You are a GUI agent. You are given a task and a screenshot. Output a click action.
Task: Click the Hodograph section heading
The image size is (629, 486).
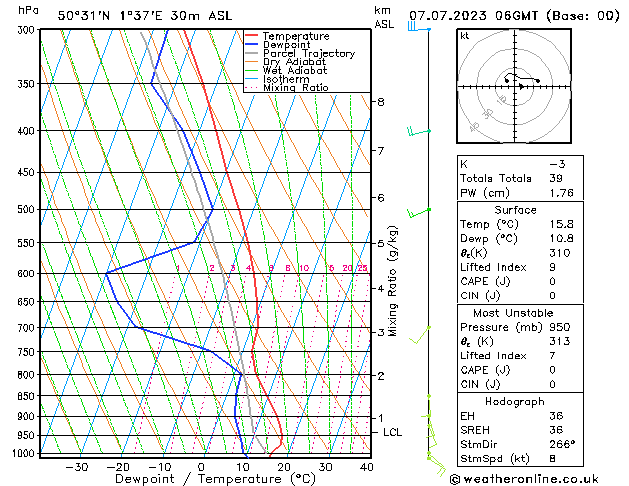[515, 401]
